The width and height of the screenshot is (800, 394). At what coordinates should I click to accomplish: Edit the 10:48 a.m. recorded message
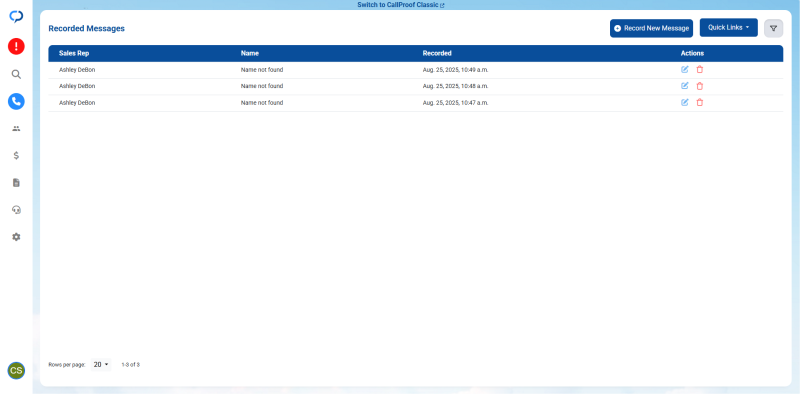coord(685,86)
